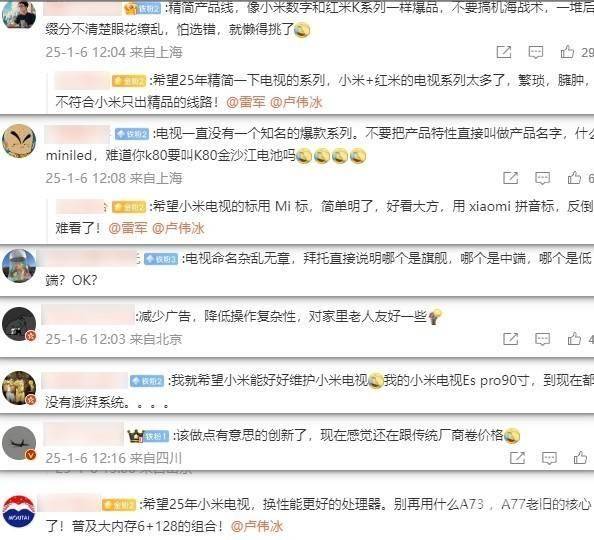The image size is (594, 540).
Task: Share the 12:08 Shanghai comment
Action: click(511, 178)
